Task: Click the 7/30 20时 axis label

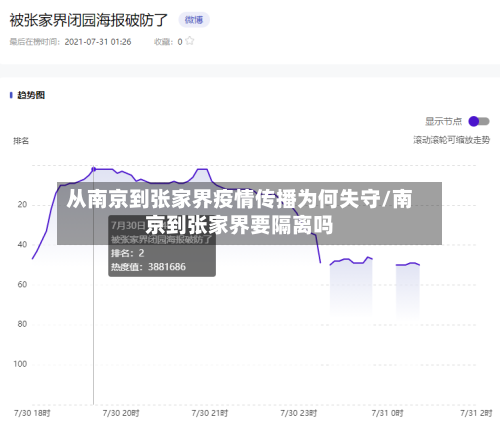Action: click(x=121, y=413)
